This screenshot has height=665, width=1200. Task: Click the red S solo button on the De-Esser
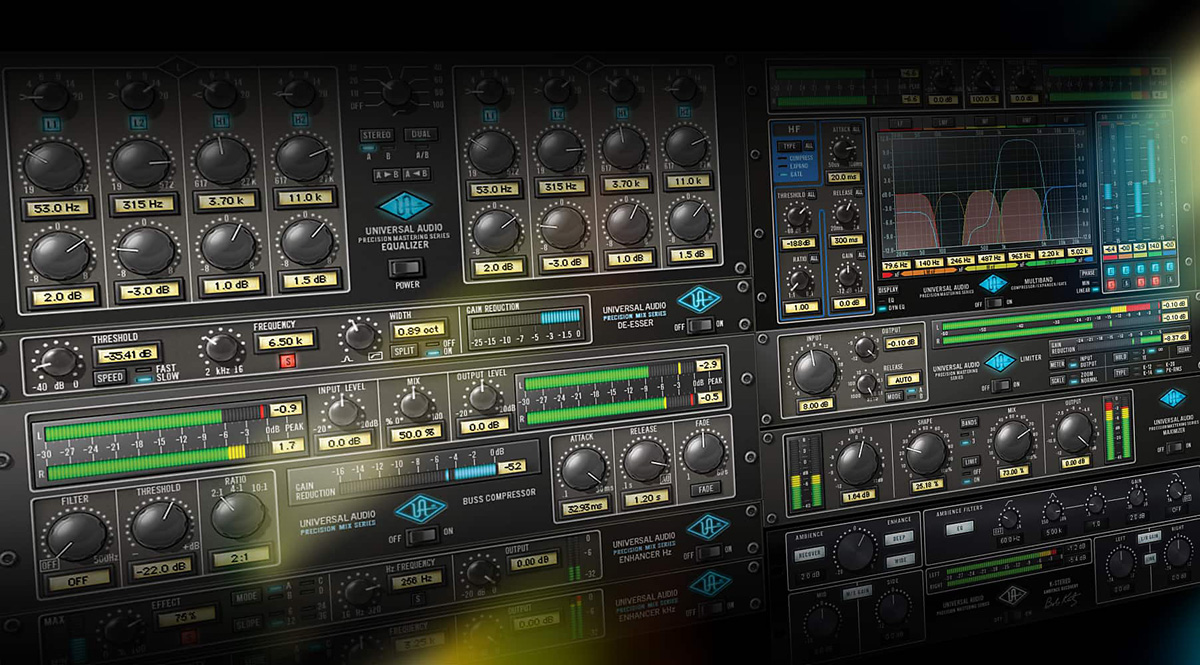coord(287,360)
